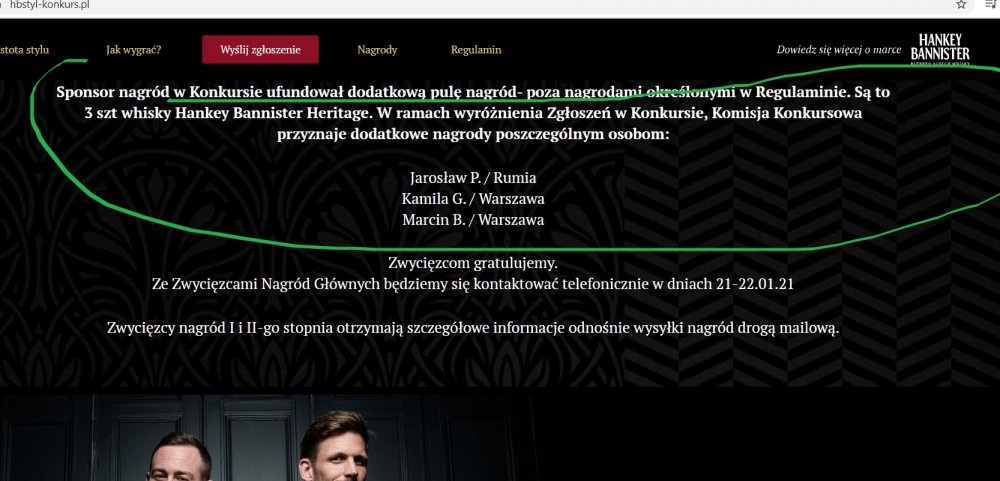This screenshot has height=481, width=1000.
Task: Open the Regulamin page
Action: tap(476, 50)
